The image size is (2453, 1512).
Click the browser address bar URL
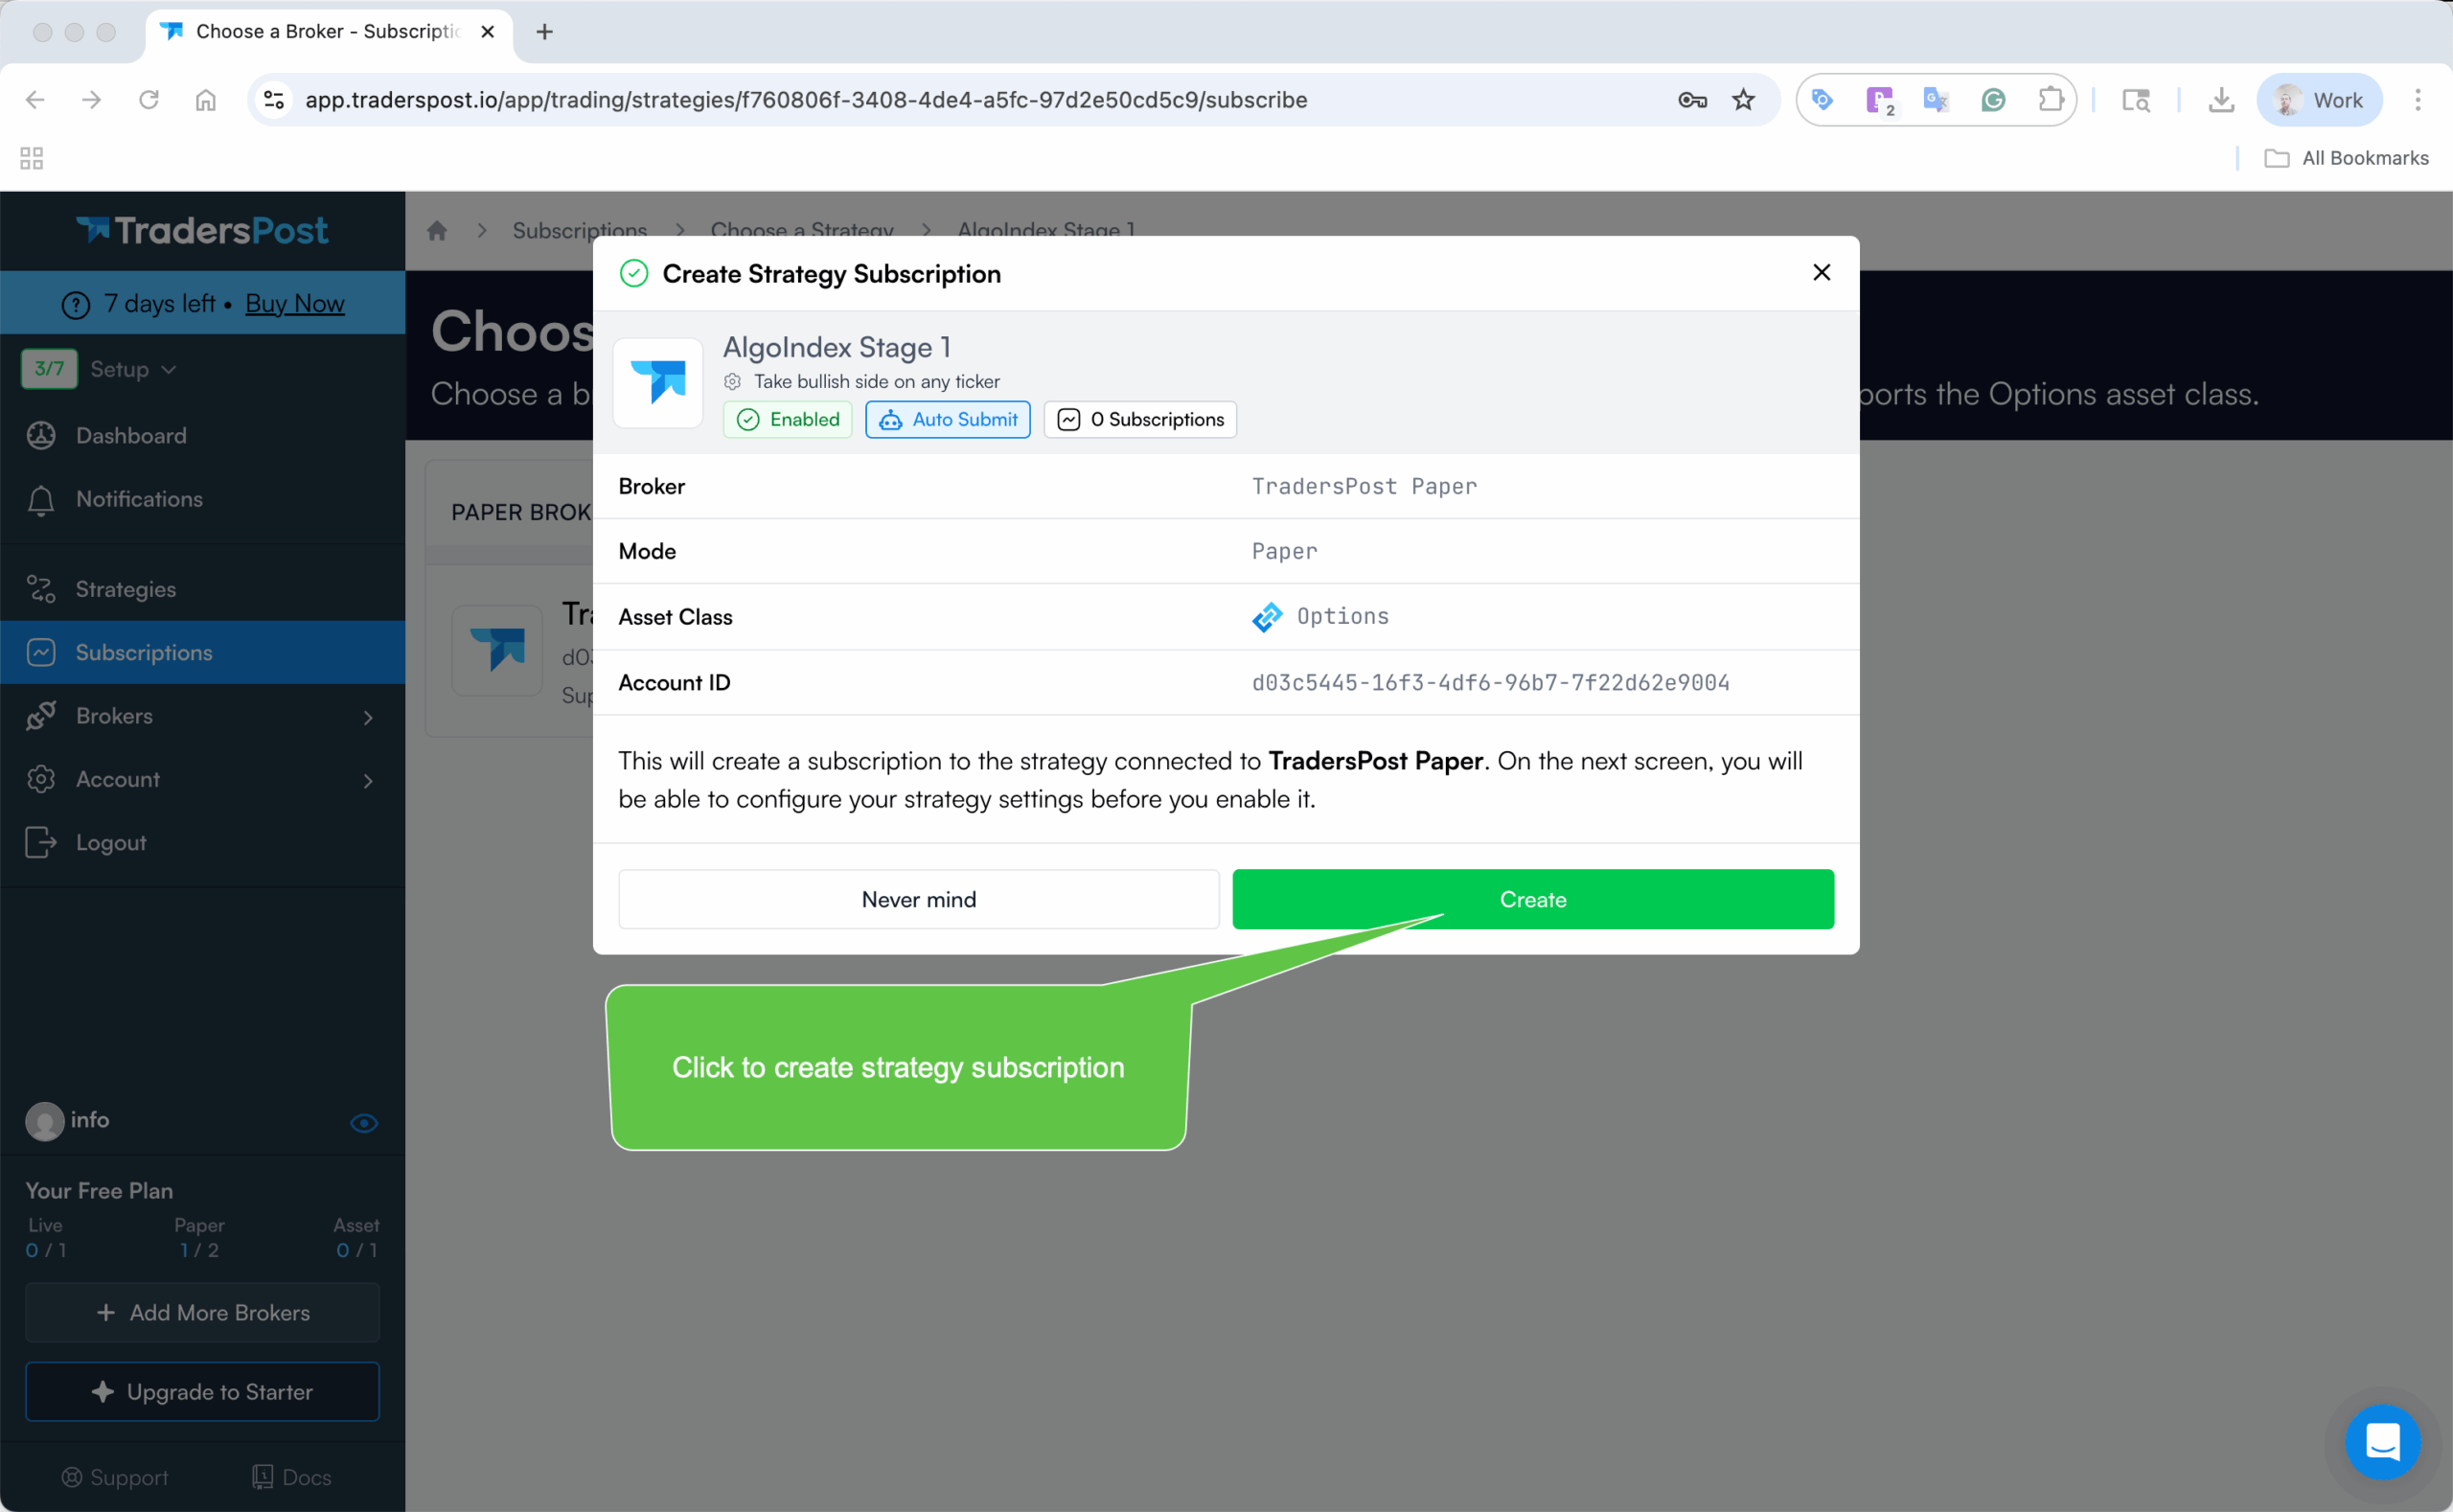coord(806,100)
